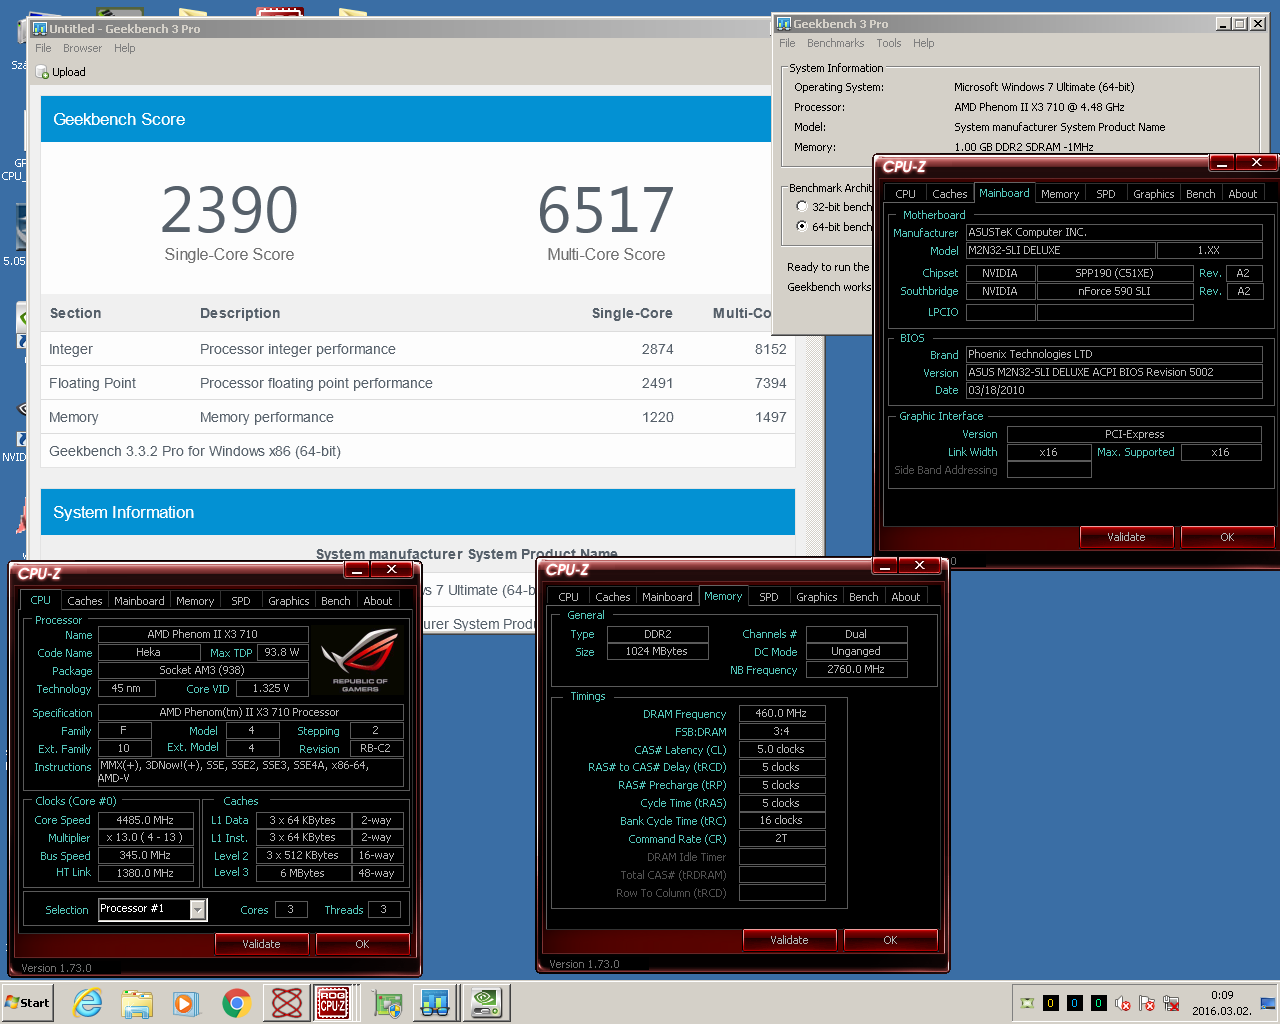Click the green chip icon in system tray

(x=1026, y=1003)
